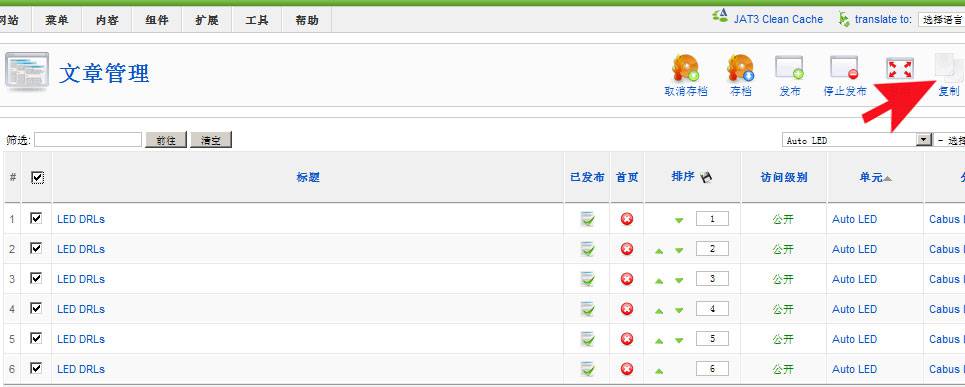This screenshot has width=965, height=387.
Task: Click the order number field in row 6
Action: [x=712, y=369]
